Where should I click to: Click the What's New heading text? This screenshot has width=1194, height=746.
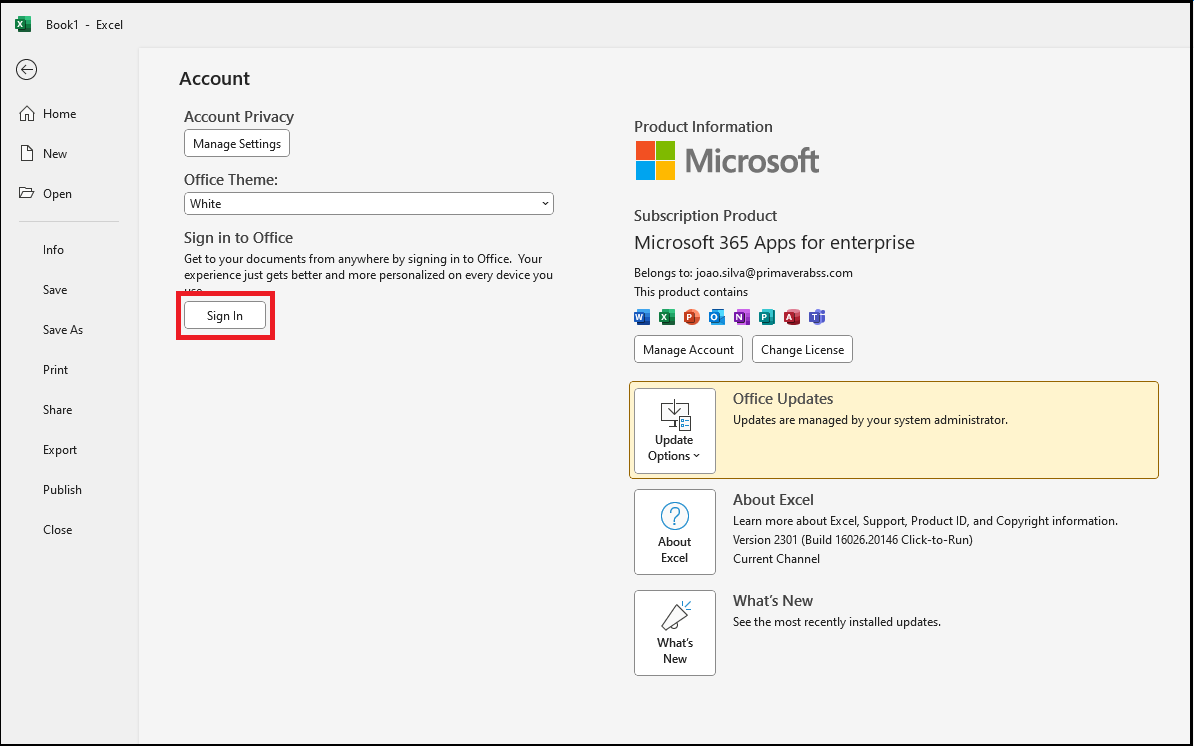click(773, 601)
